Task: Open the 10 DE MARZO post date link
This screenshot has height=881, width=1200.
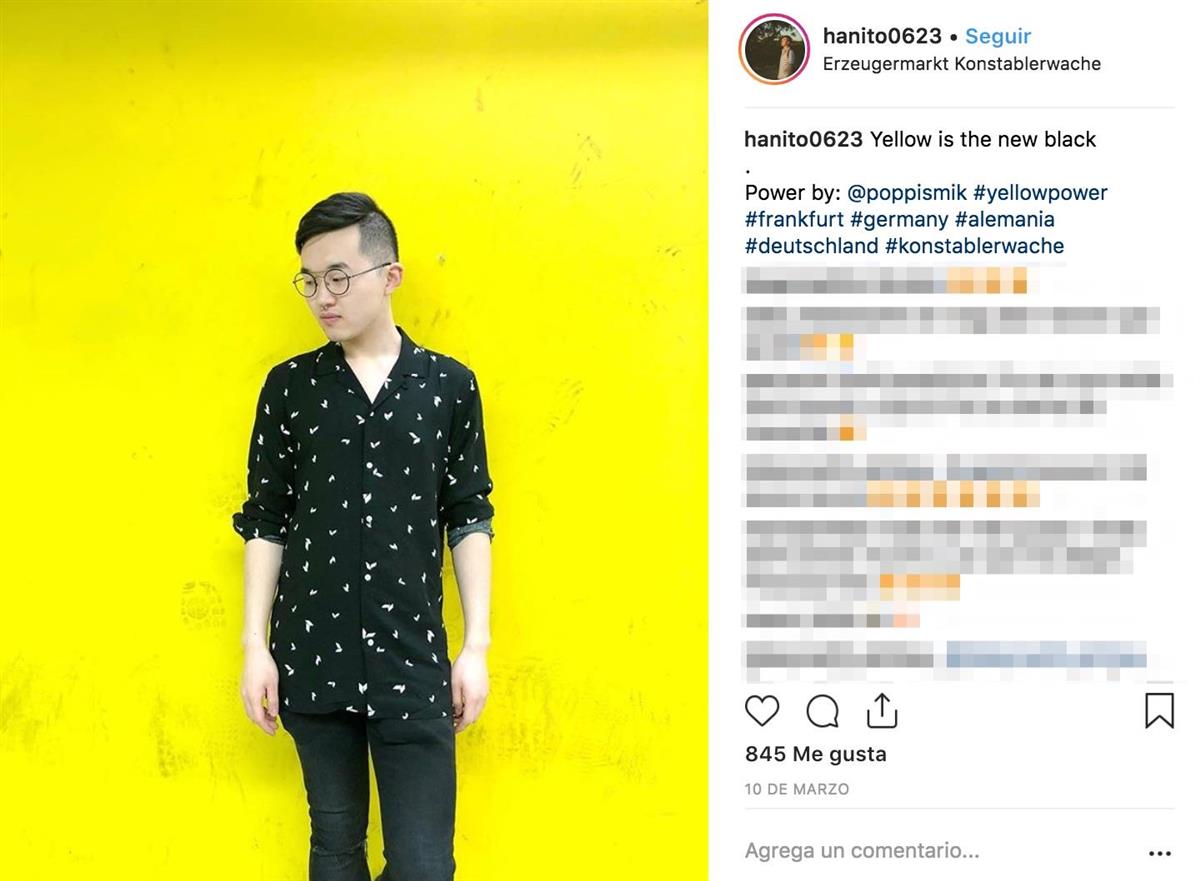Action: 797,789
